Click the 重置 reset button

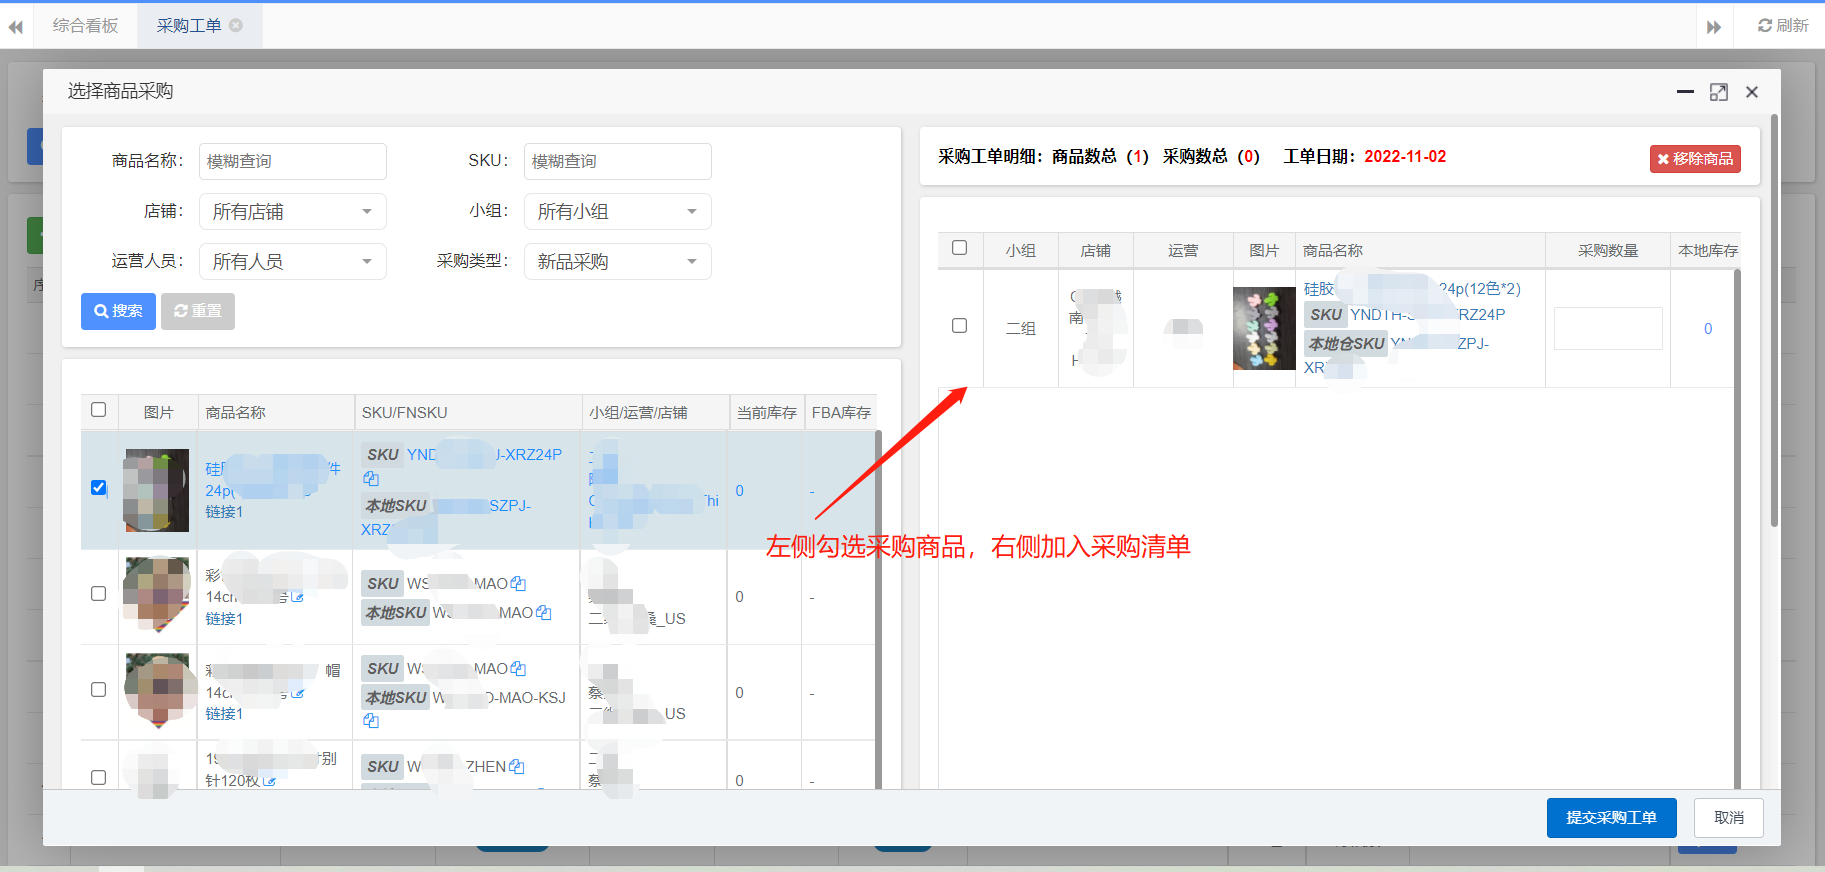198,311
